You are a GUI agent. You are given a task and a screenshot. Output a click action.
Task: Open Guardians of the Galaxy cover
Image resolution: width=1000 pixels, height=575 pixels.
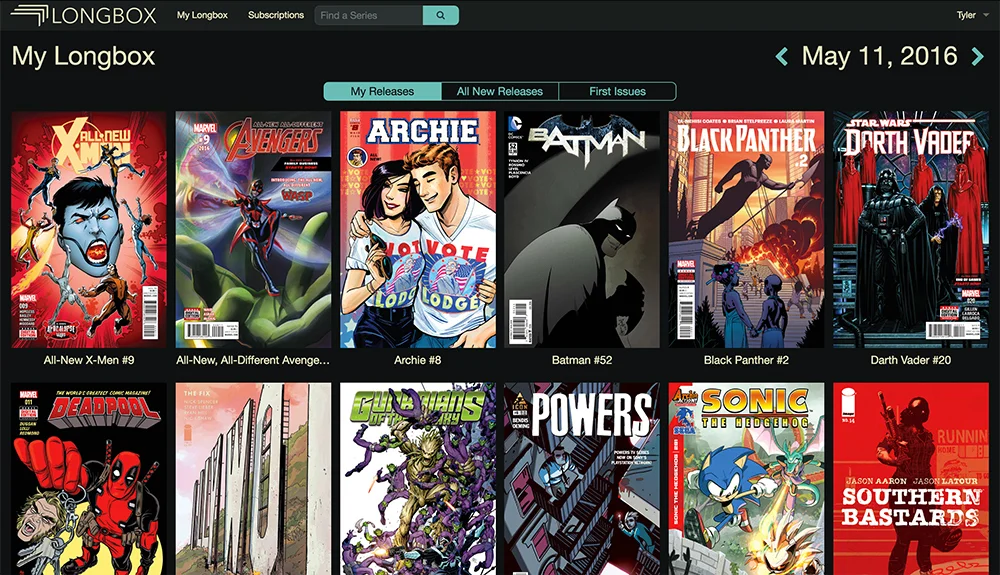(x=418, y=479)
